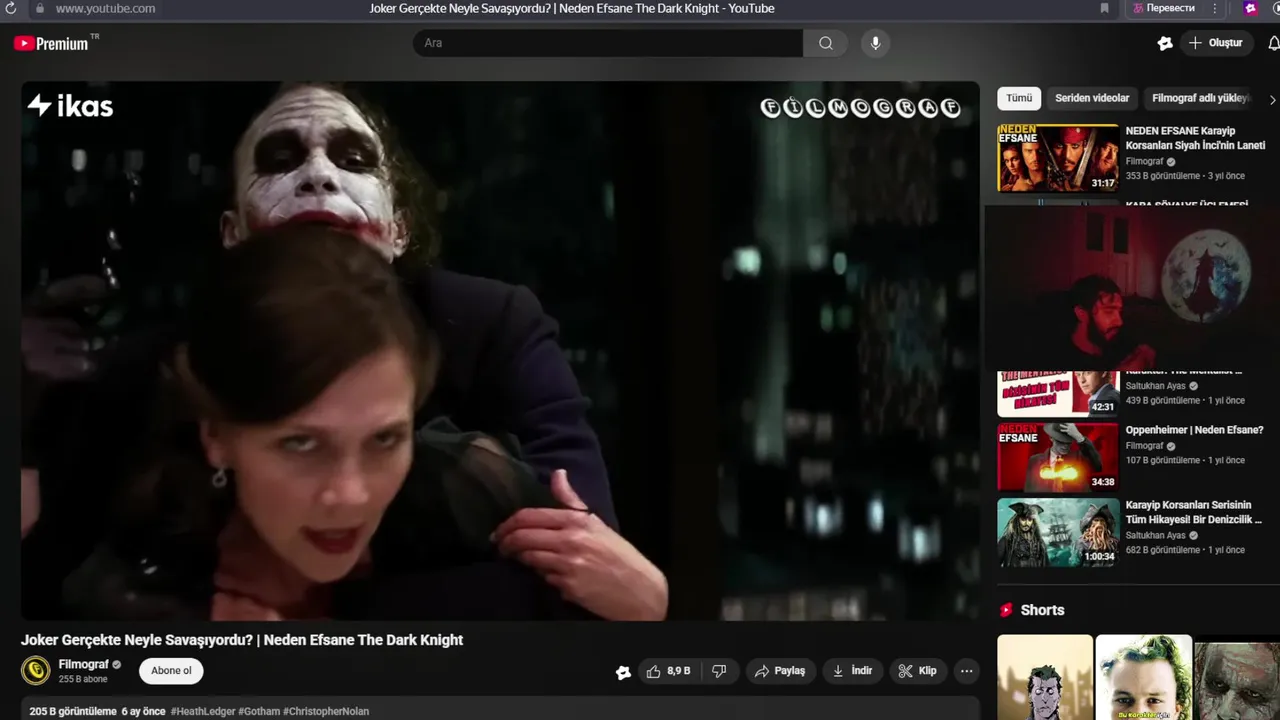Select the Filmograf adlı yükleyen chip
The width and height of the screenshot is (1280, 720).
(x=1201, y=98)
